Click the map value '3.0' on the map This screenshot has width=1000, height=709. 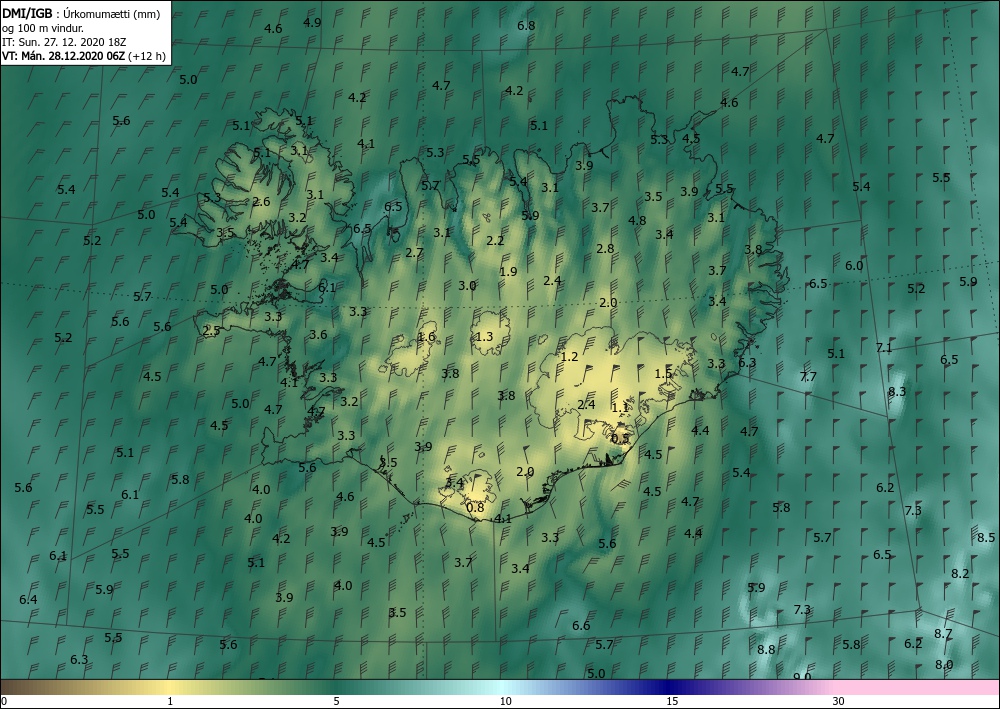(467, 286)
